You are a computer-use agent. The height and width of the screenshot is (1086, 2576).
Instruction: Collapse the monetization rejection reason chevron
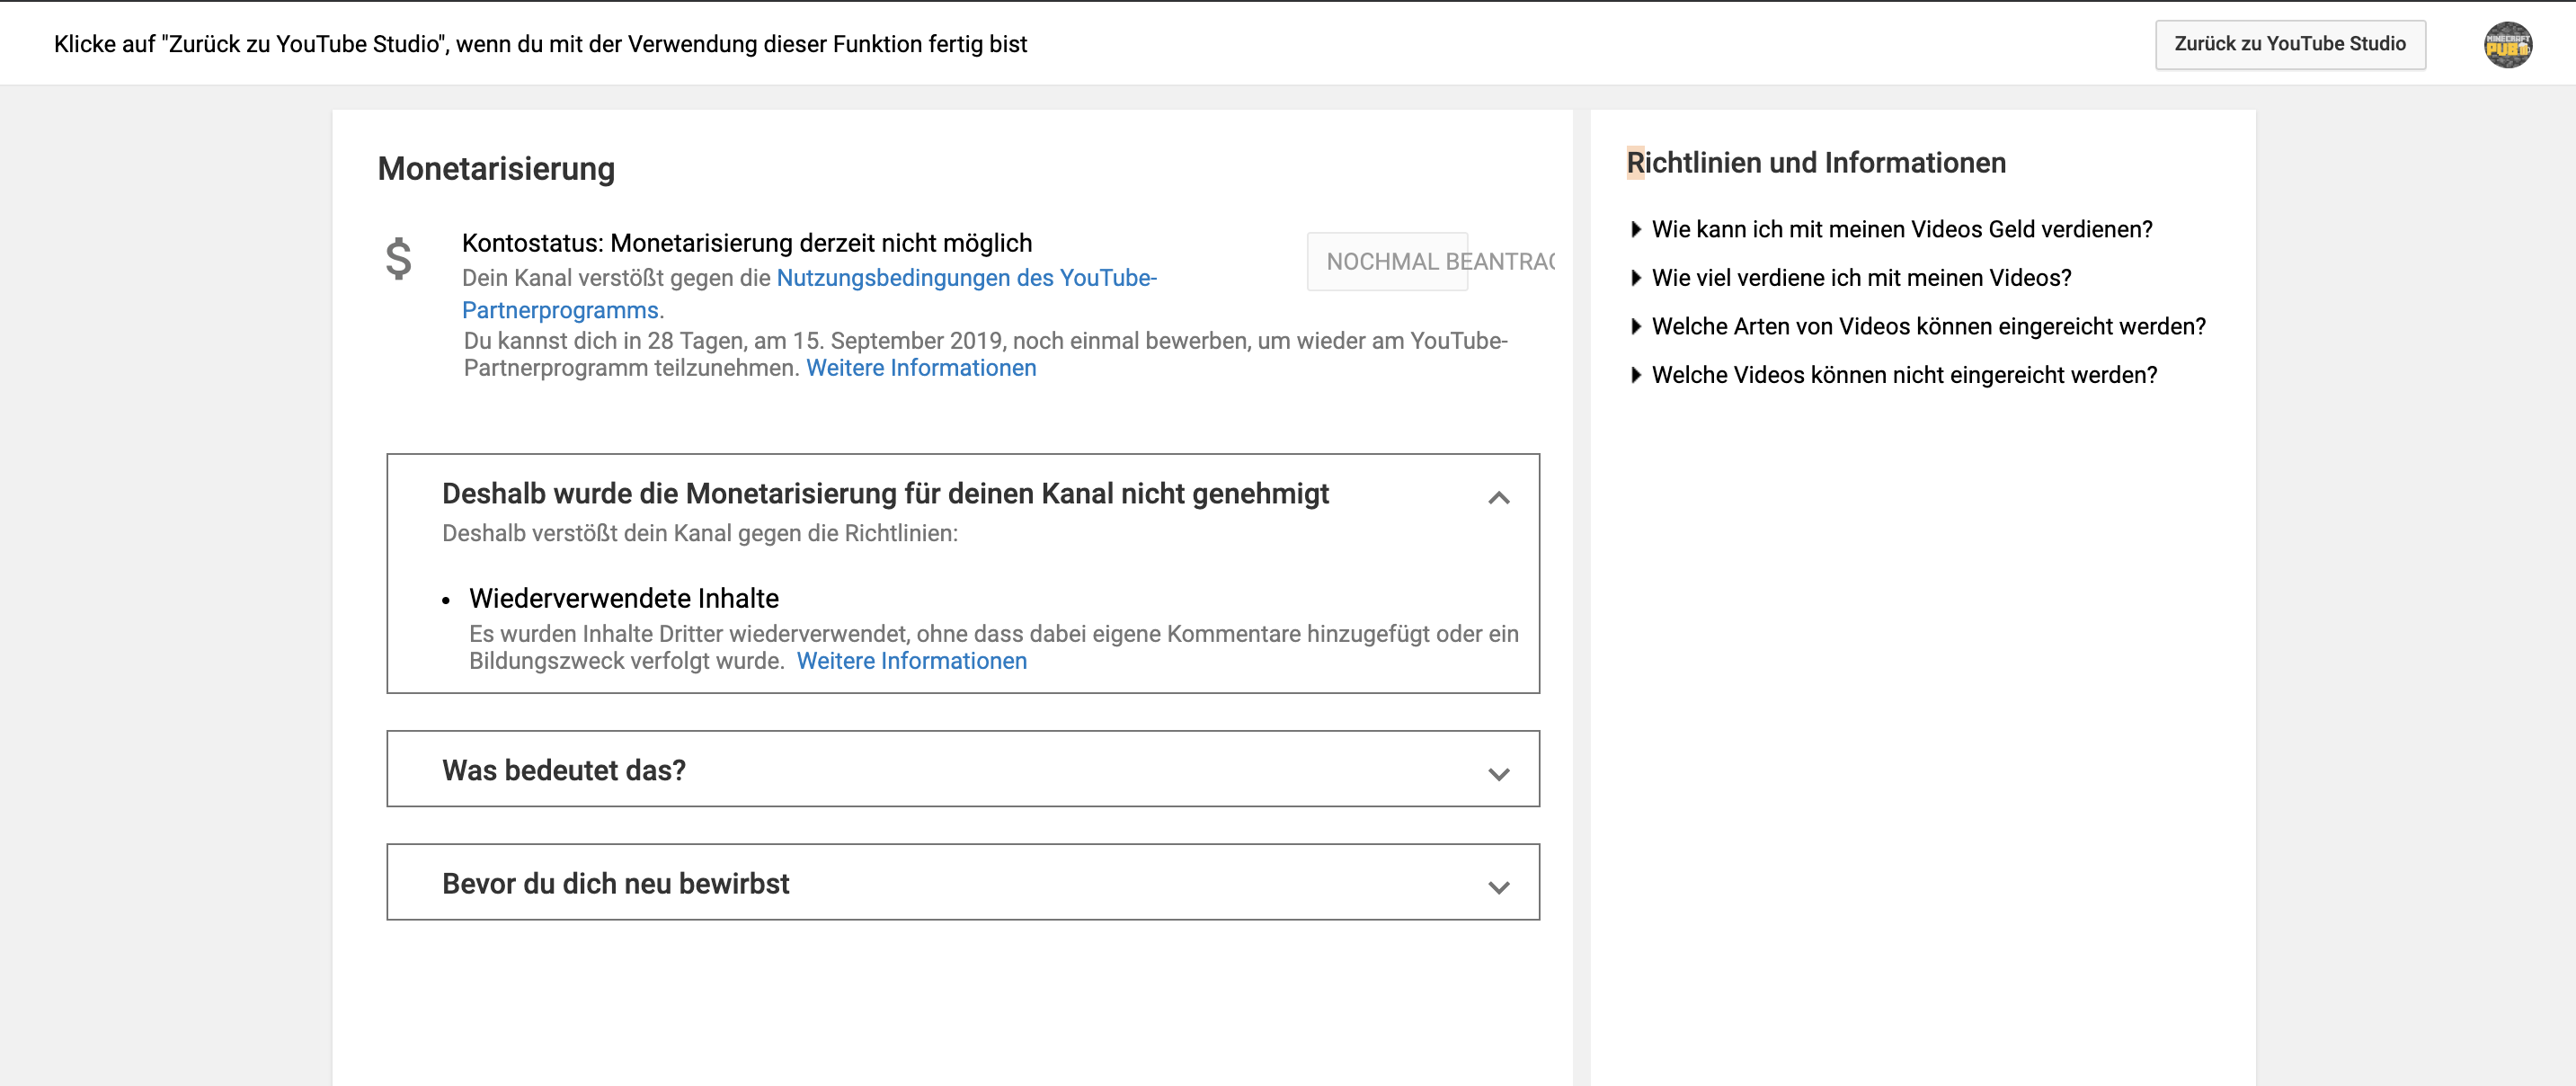(x=1498, y=497)
